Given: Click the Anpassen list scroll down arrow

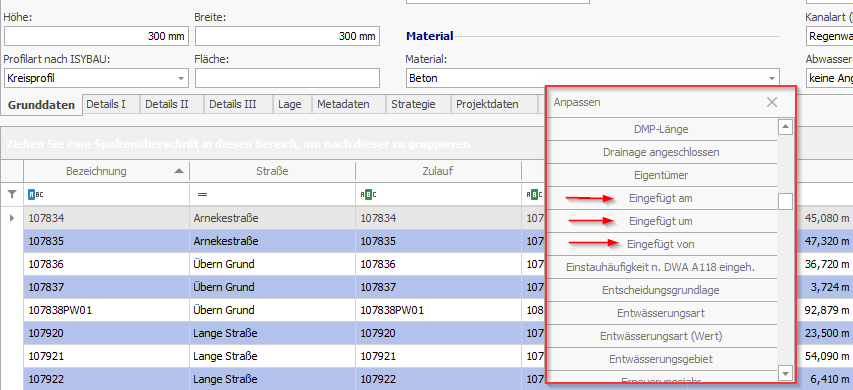Looking at the screenshot, I should [x=785, y=373].
